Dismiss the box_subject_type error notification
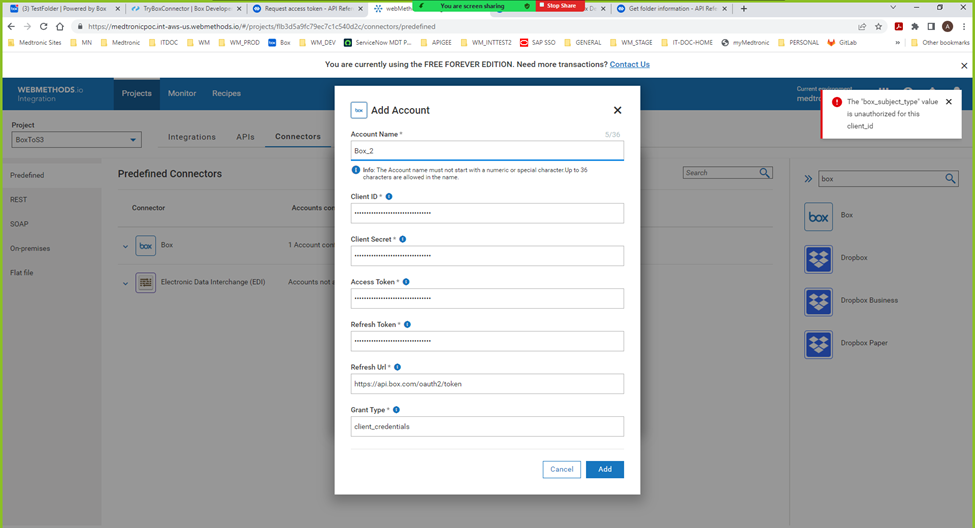The image size is (975, 528). coord(949,101)
